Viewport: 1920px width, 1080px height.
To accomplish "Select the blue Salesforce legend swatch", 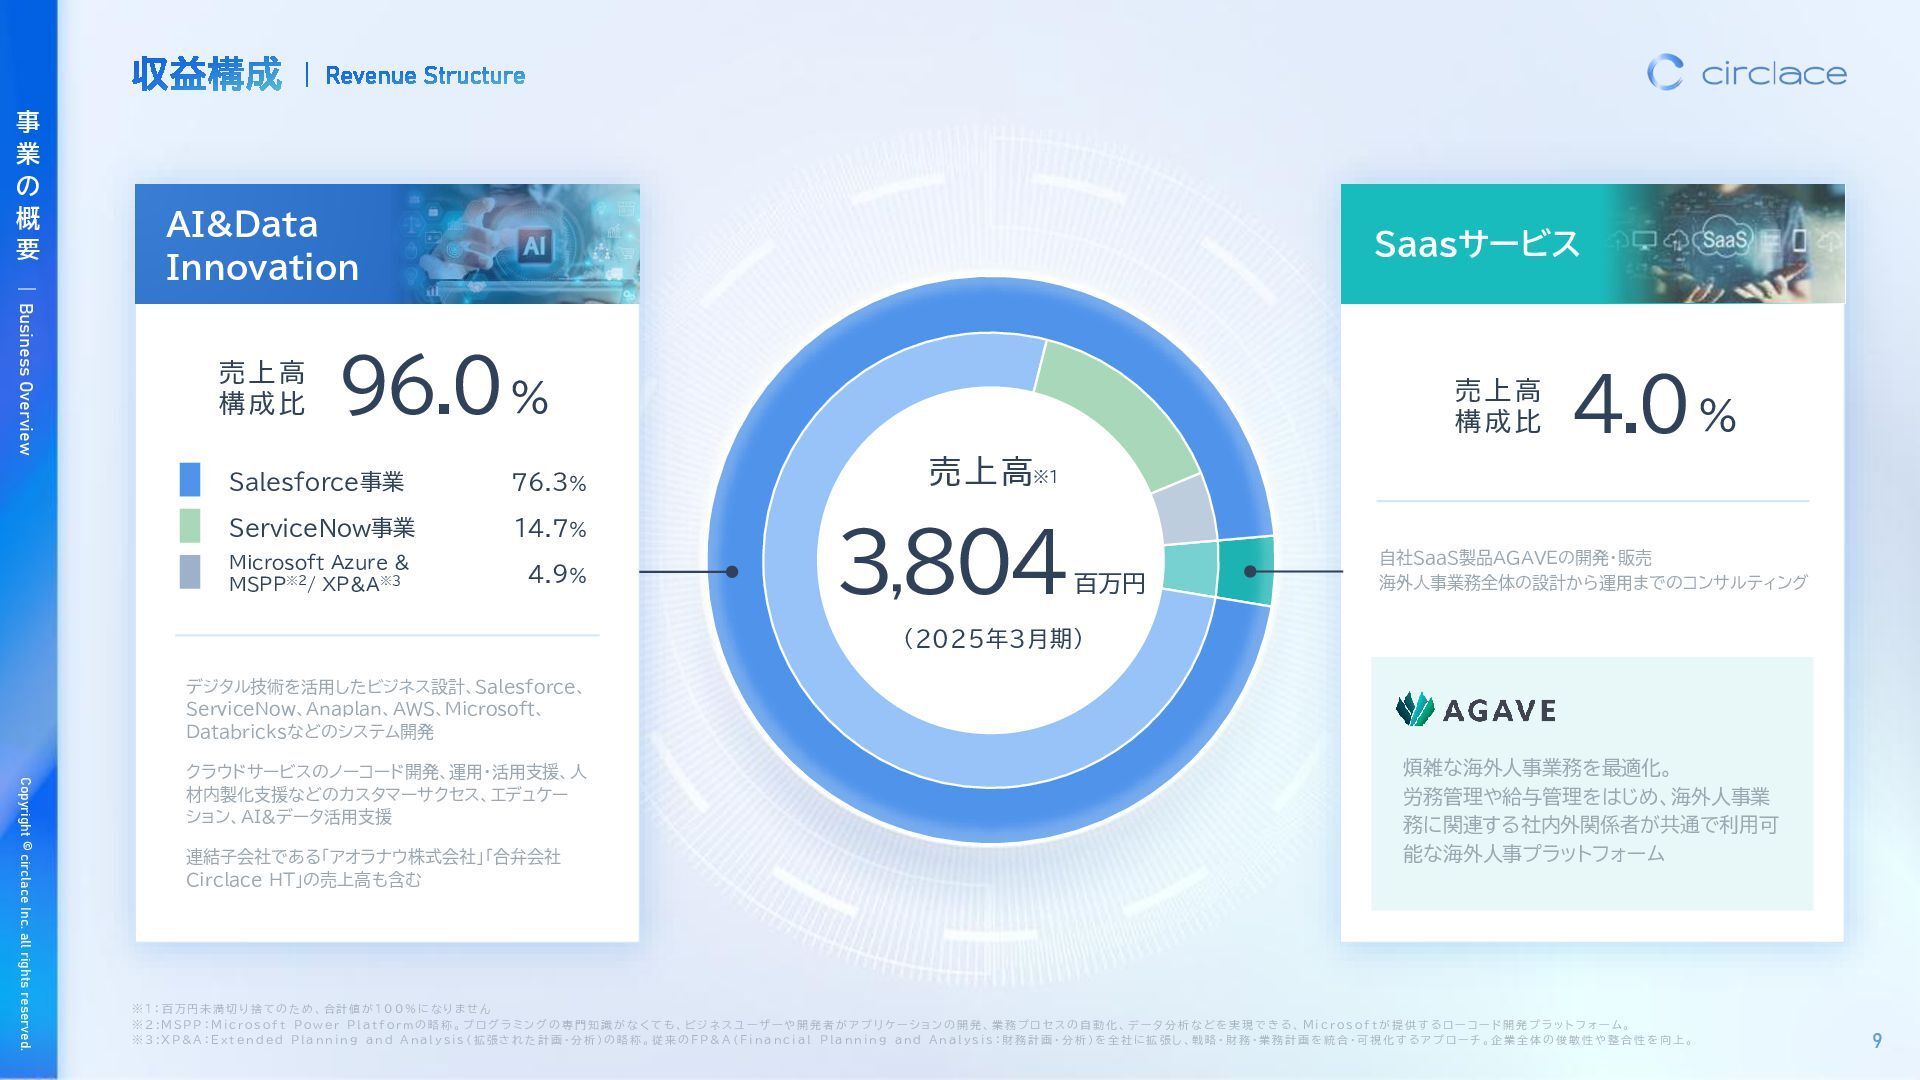I will [x=190, y=480].
